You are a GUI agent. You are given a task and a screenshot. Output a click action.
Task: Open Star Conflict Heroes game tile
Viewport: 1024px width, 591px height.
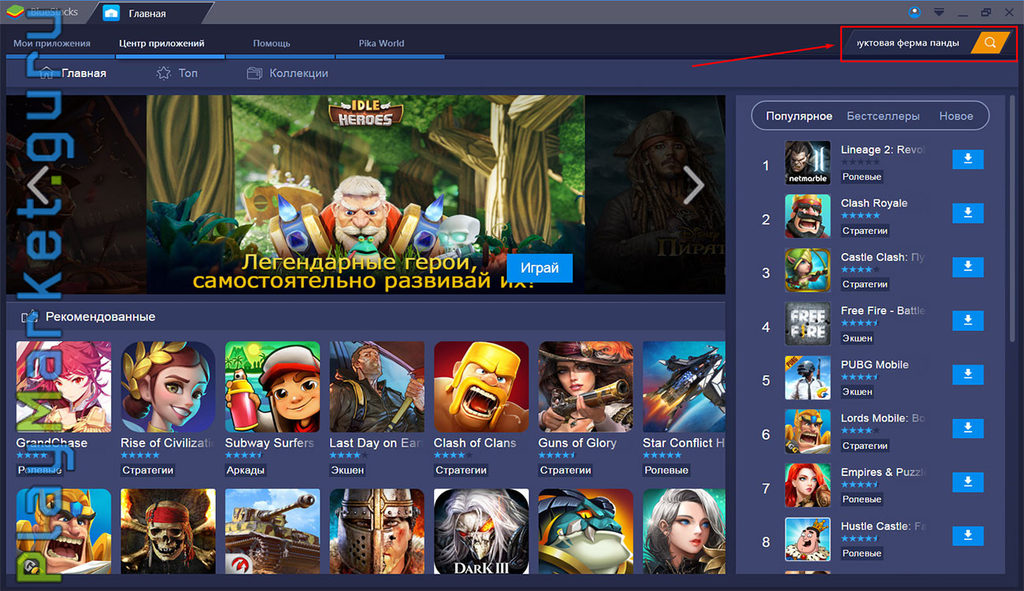tap(684, 387)
